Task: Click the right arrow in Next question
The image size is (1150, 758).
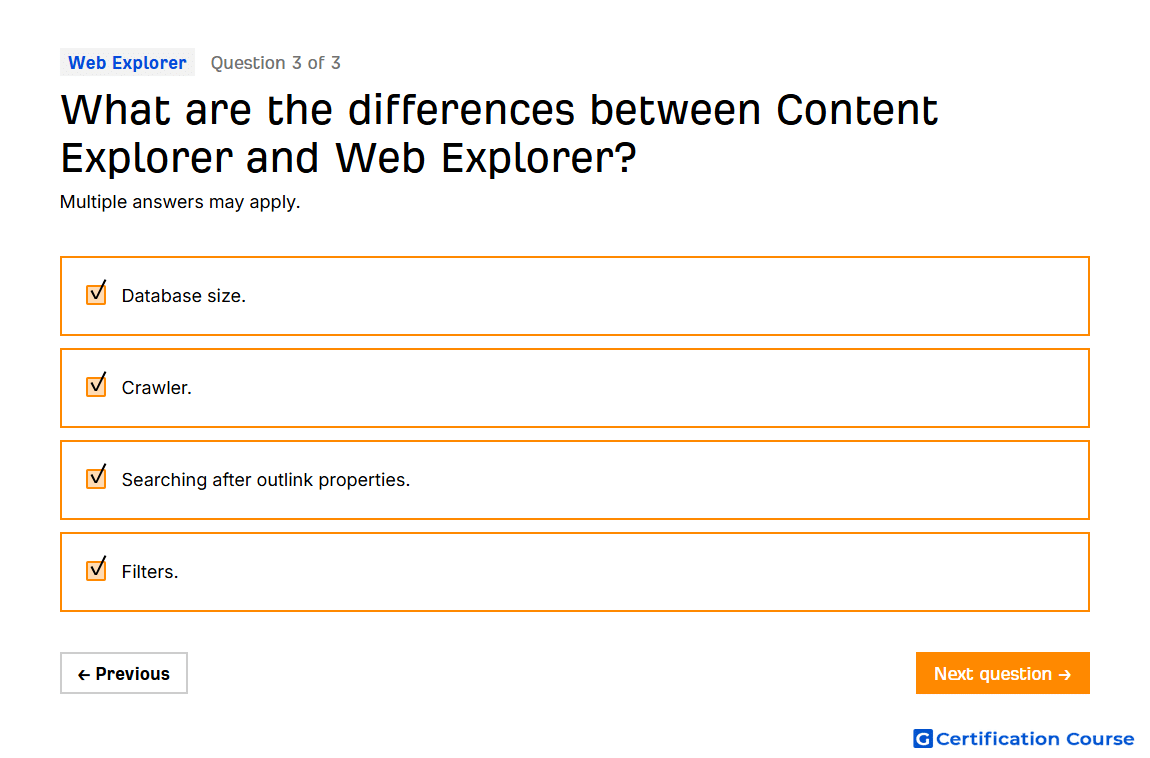Action: click(x=1065, y=674)
